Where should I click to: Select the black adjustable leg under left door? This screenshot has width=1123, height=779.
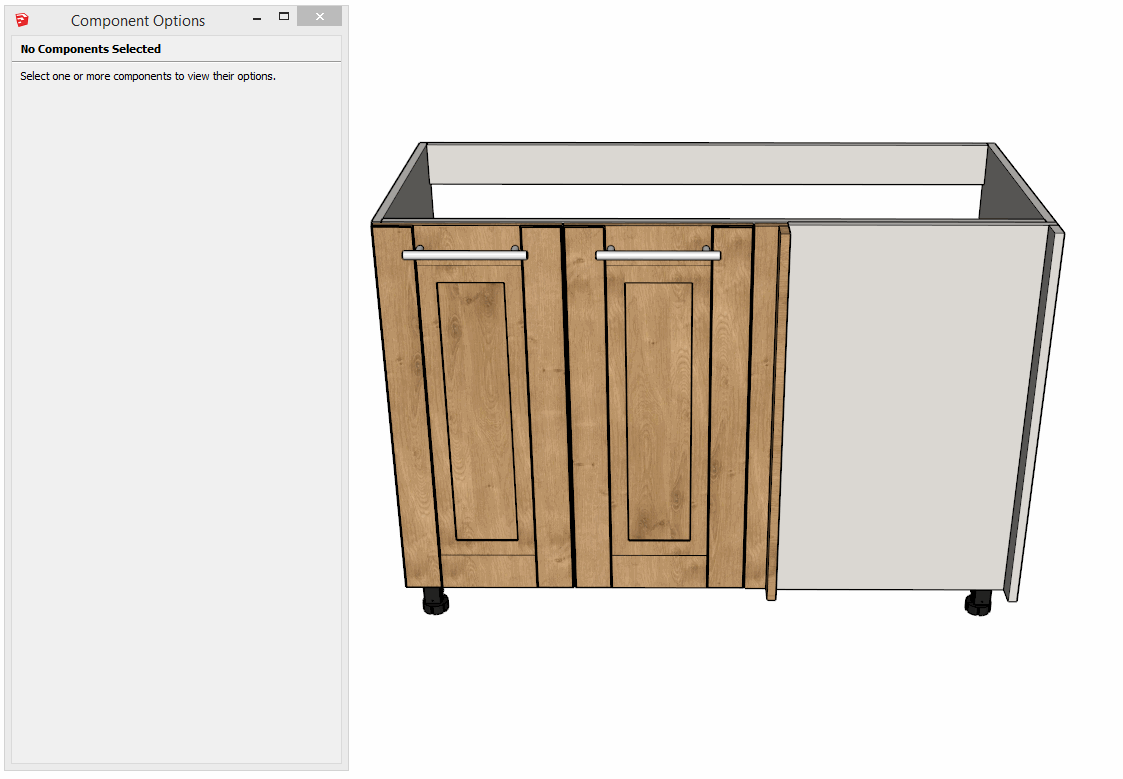[435, 601]
